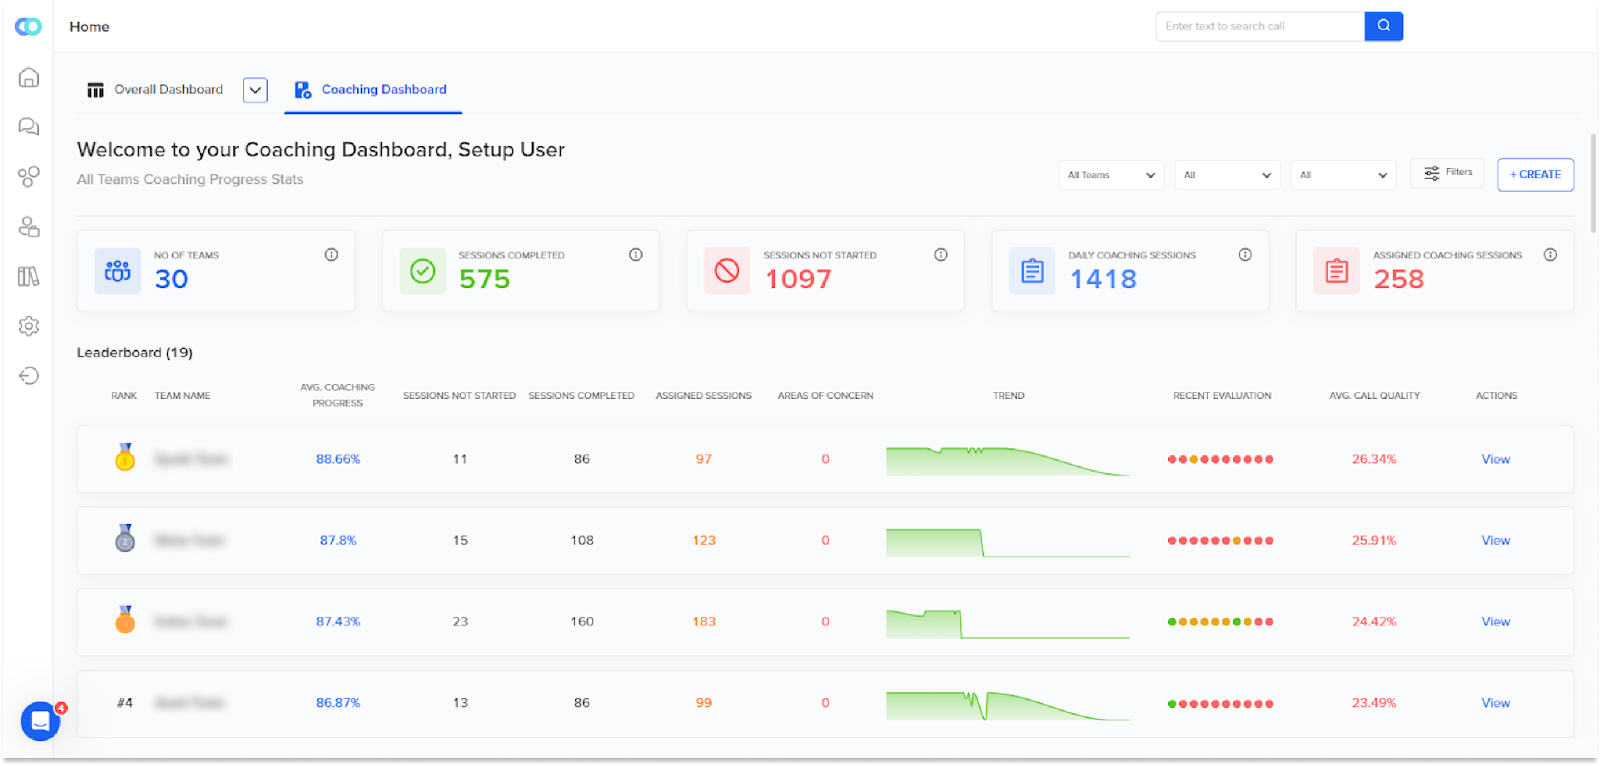1600x766 pixels.
Task: Click the page vertical scrollbar
Action: pos(1592,183)
